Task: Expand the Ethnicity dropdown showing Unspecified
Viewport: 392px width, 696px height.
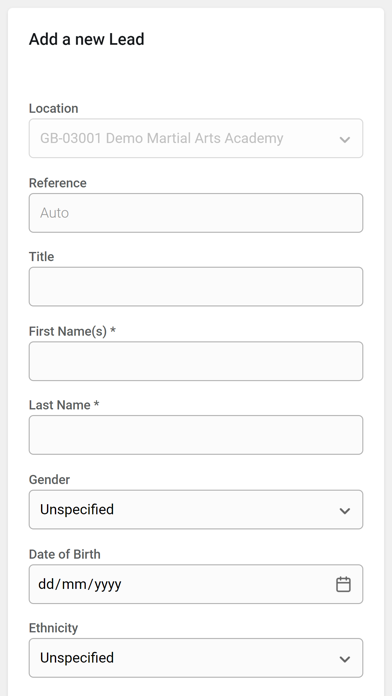Action: coord(196,658)
